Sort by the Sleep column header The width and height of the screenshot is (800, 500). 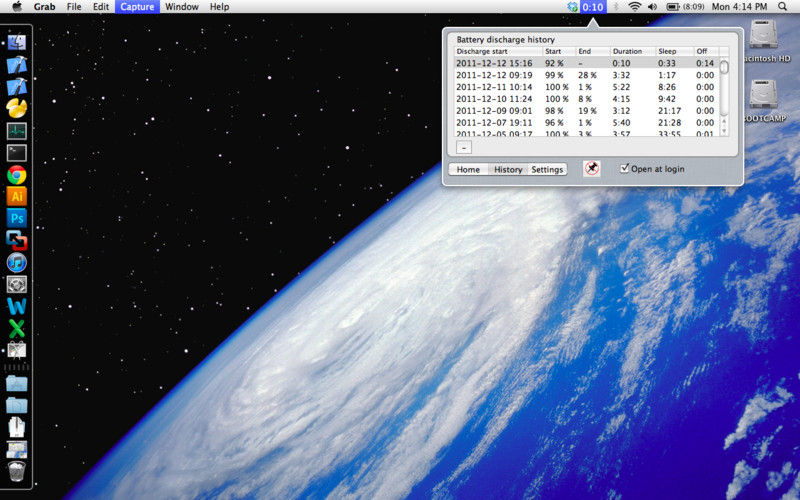pos(674,51)
